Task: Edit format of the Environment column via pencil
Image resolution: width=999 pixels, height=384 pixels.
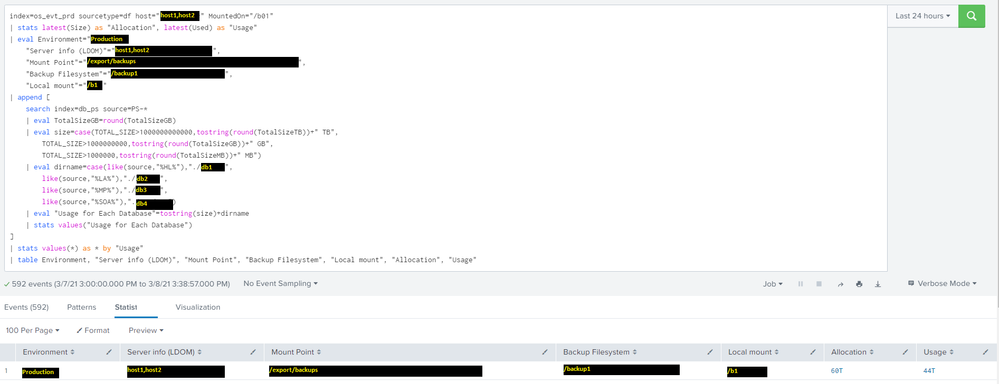Action: [109, 352]
